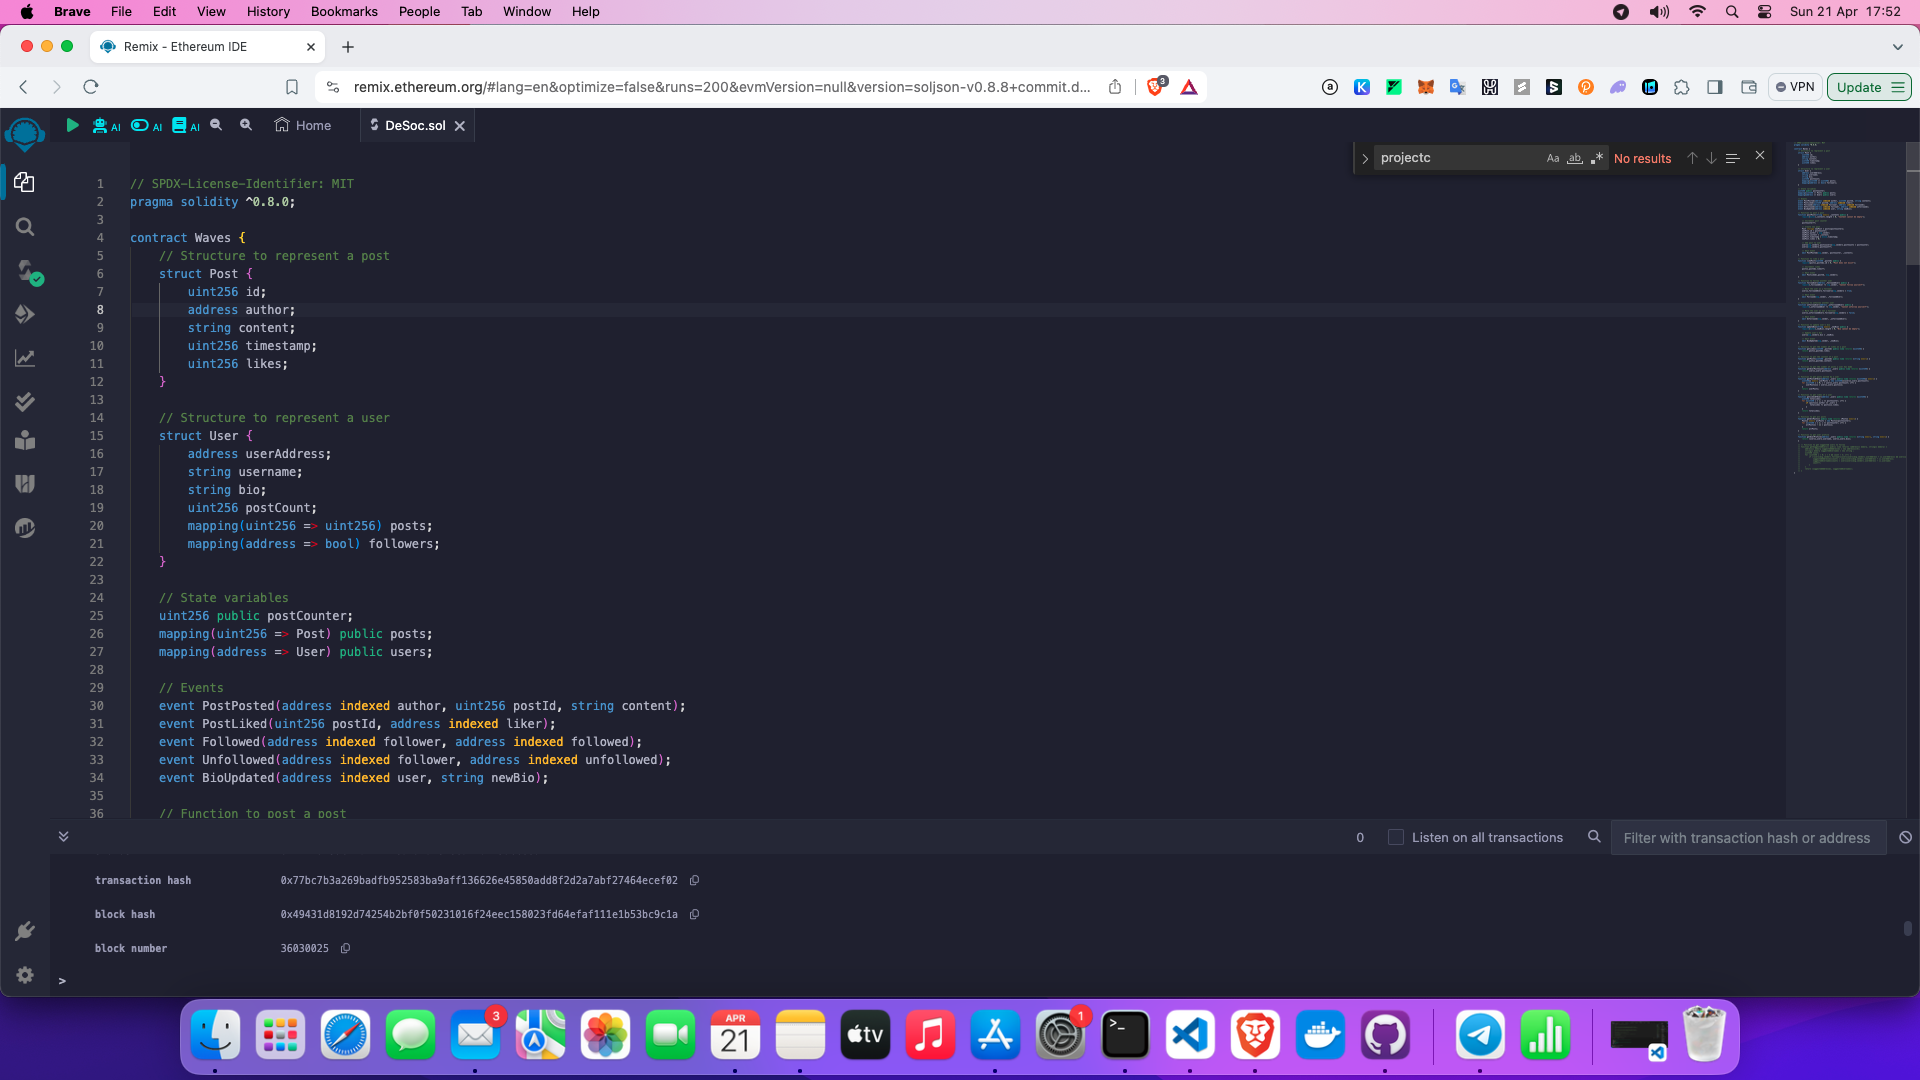Click the find input containing 'projectc'

[1458, 158]
